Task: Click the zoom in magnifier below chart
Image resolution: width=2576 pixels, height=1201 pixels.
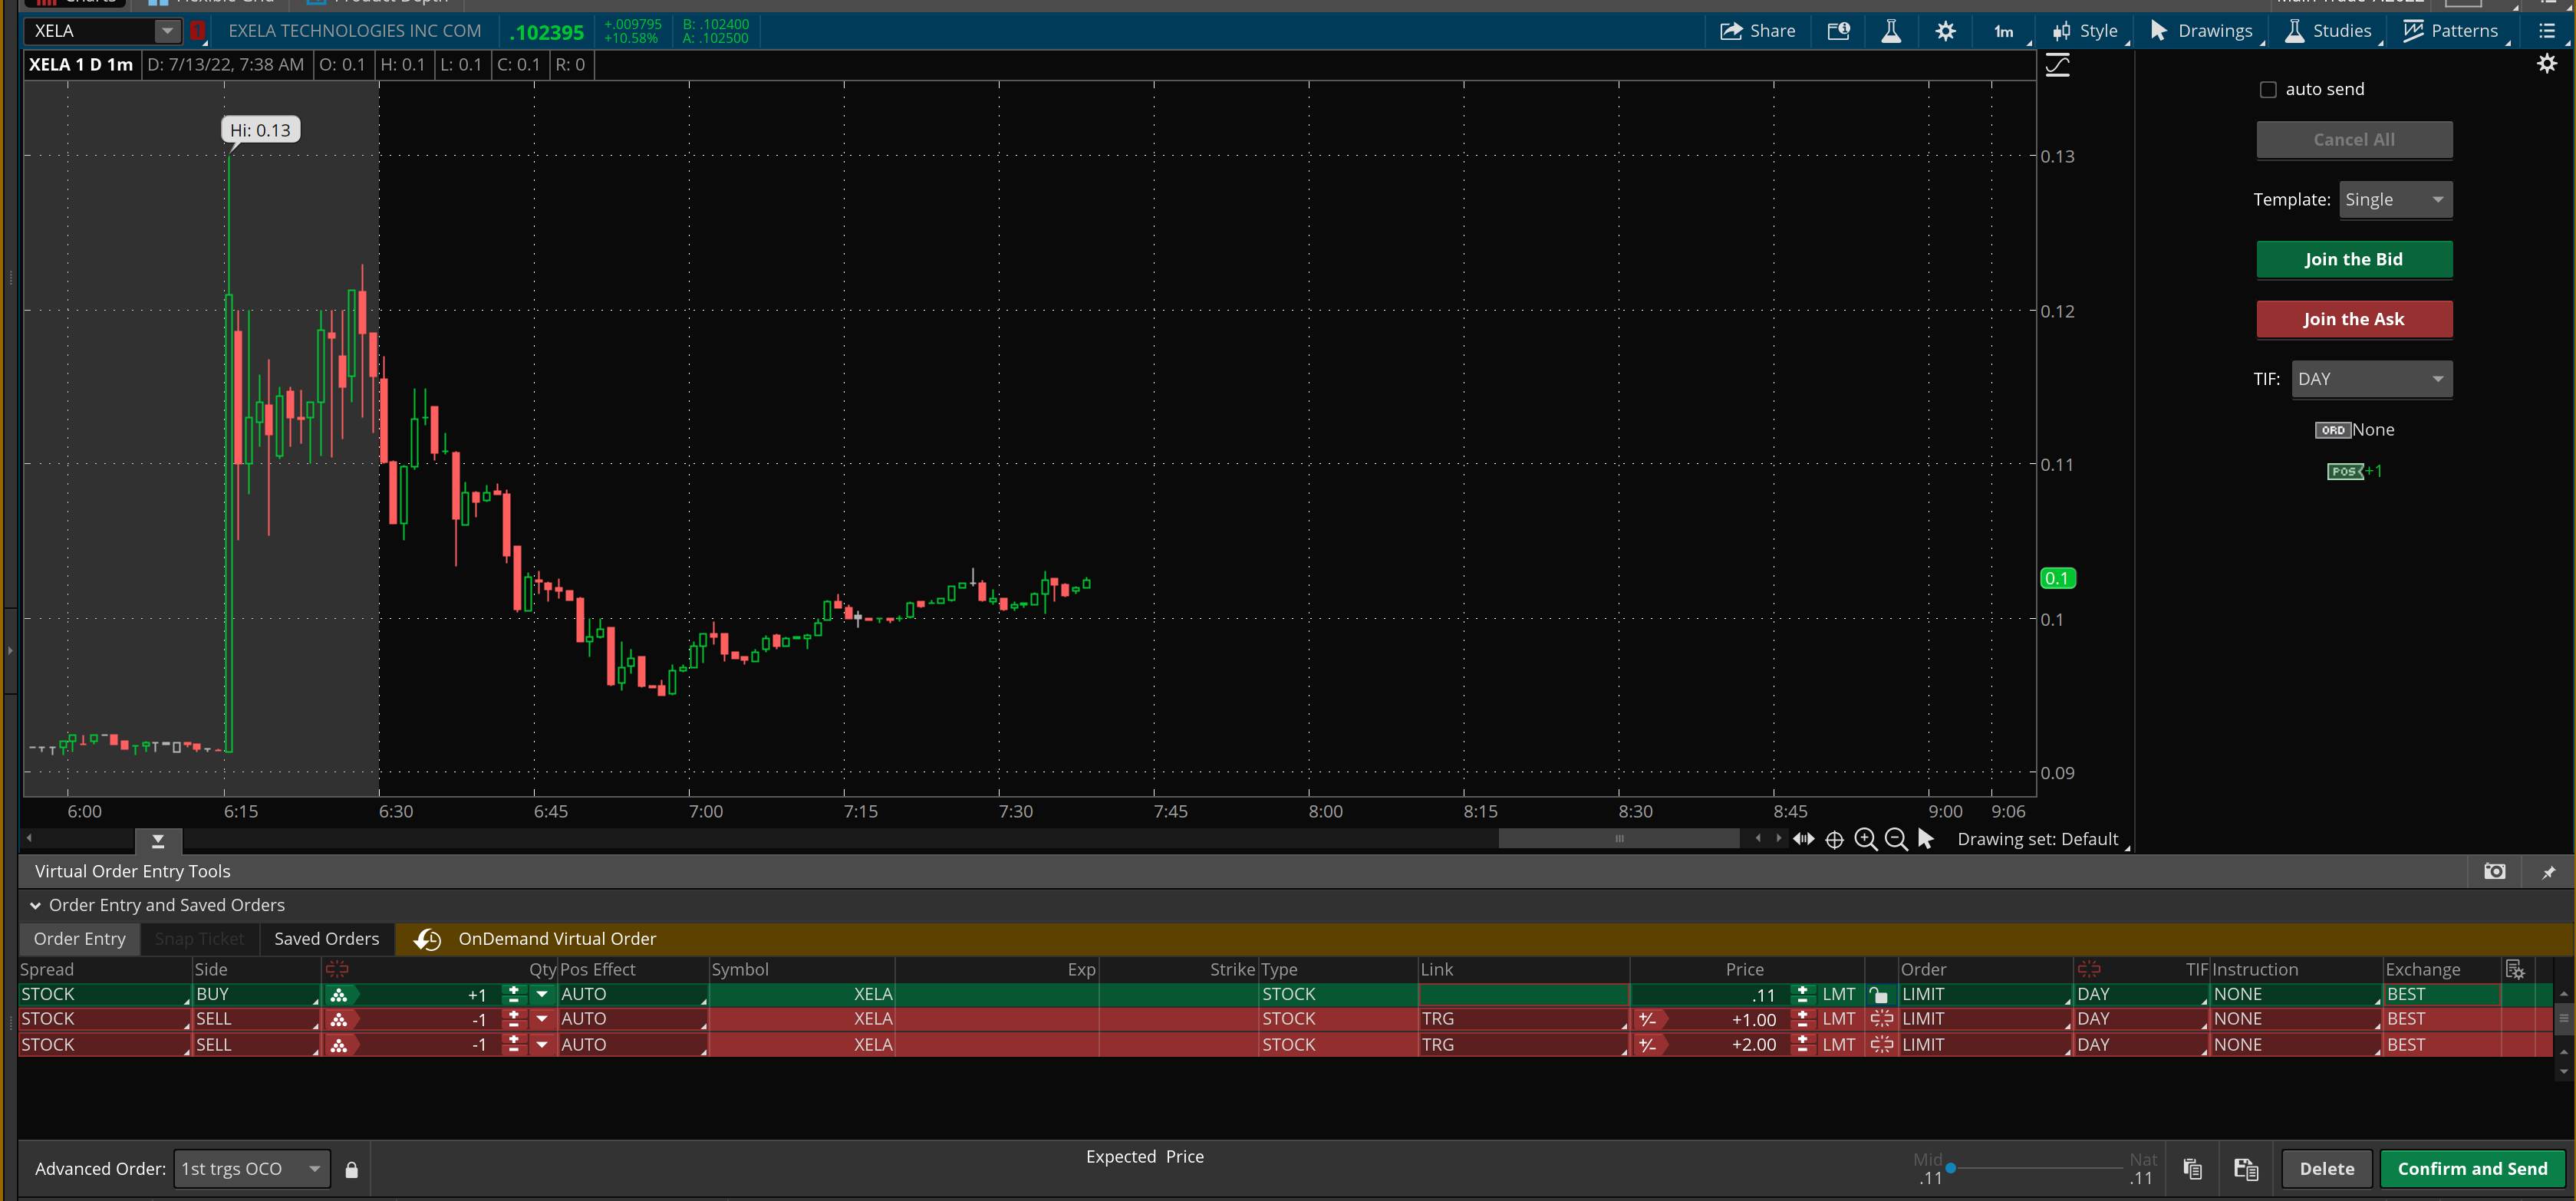Action: click(1865, 839)
